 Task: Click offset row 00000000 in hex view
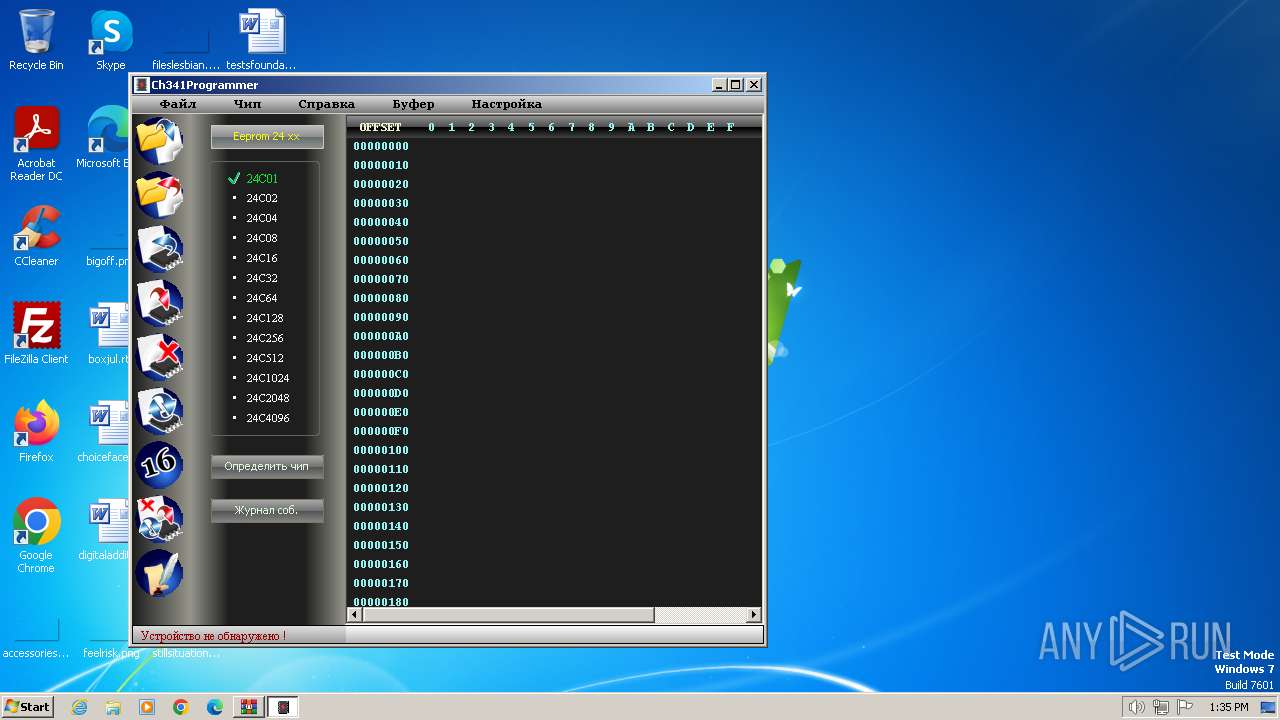coord(381,147)
